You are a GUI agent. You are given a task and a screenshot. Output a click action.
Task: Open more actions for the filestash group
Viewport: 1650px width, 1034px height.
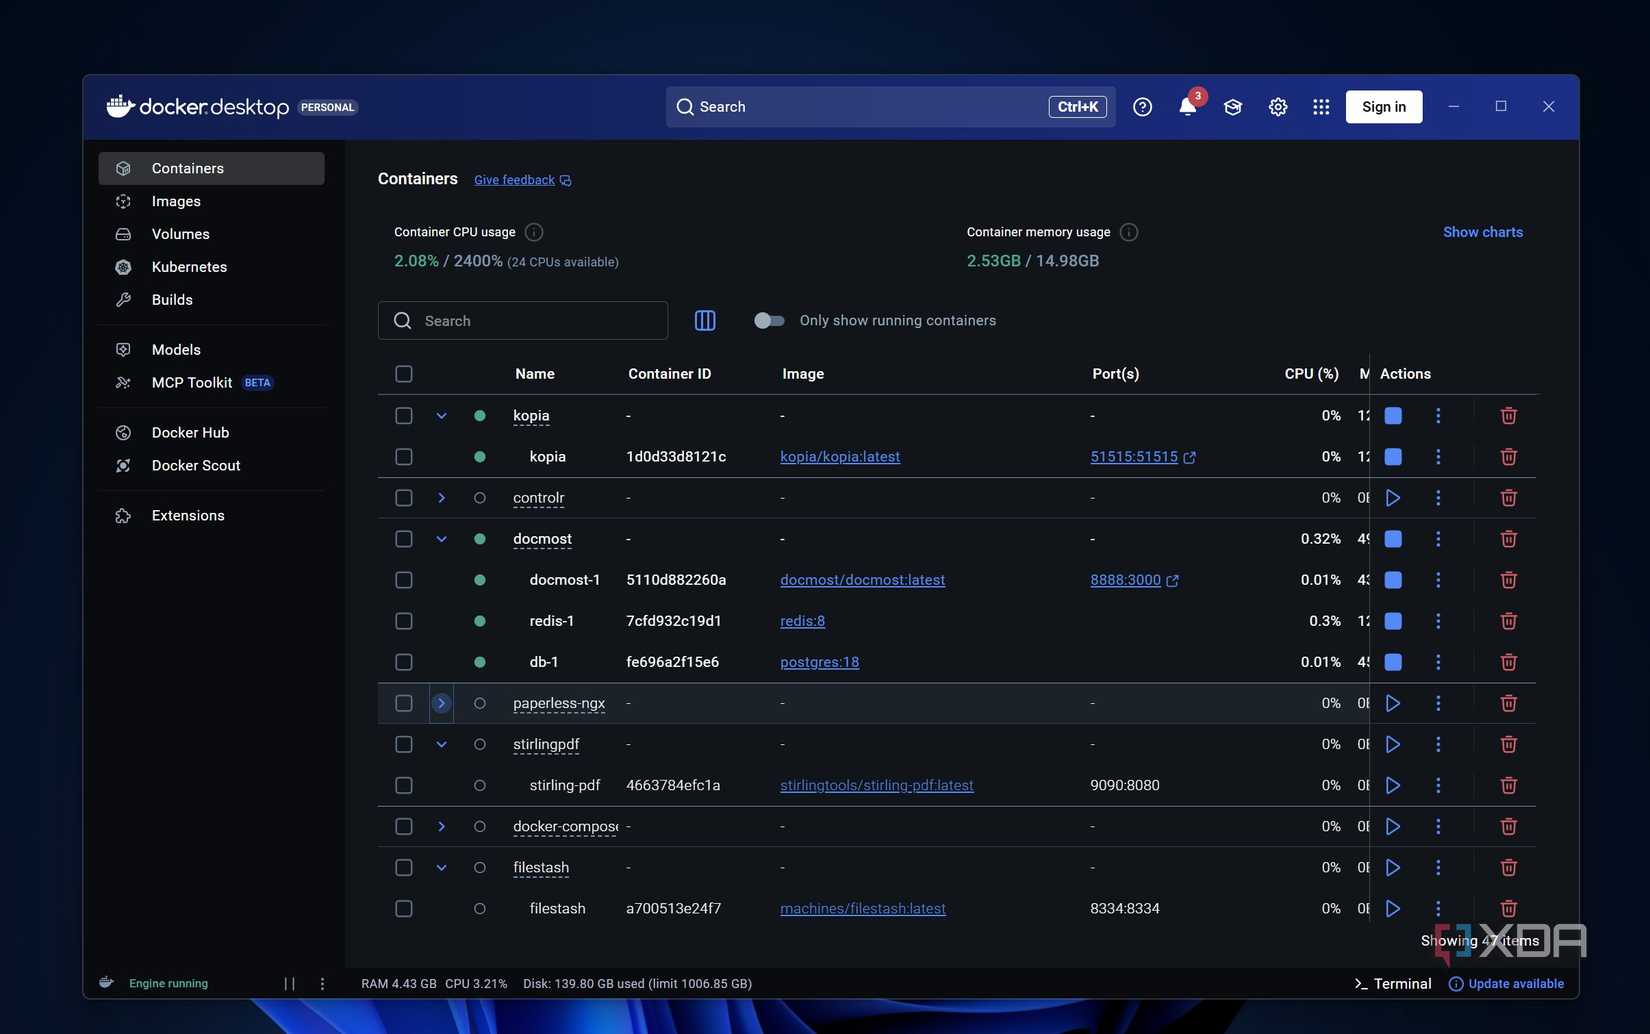pos(1438,868)
